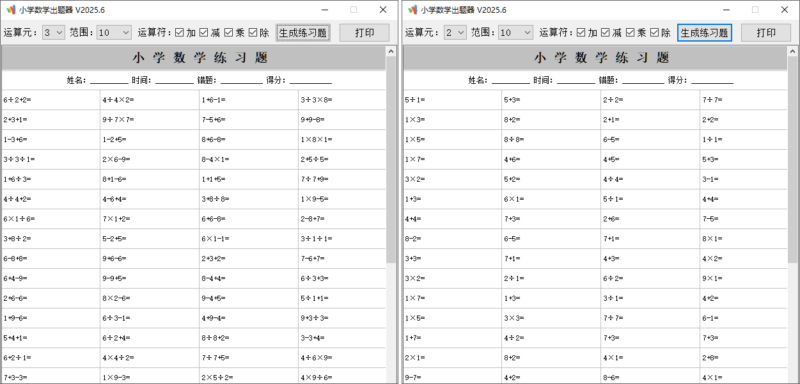
Task: Close the left 小学数学出题器 window
Action: 383,10
